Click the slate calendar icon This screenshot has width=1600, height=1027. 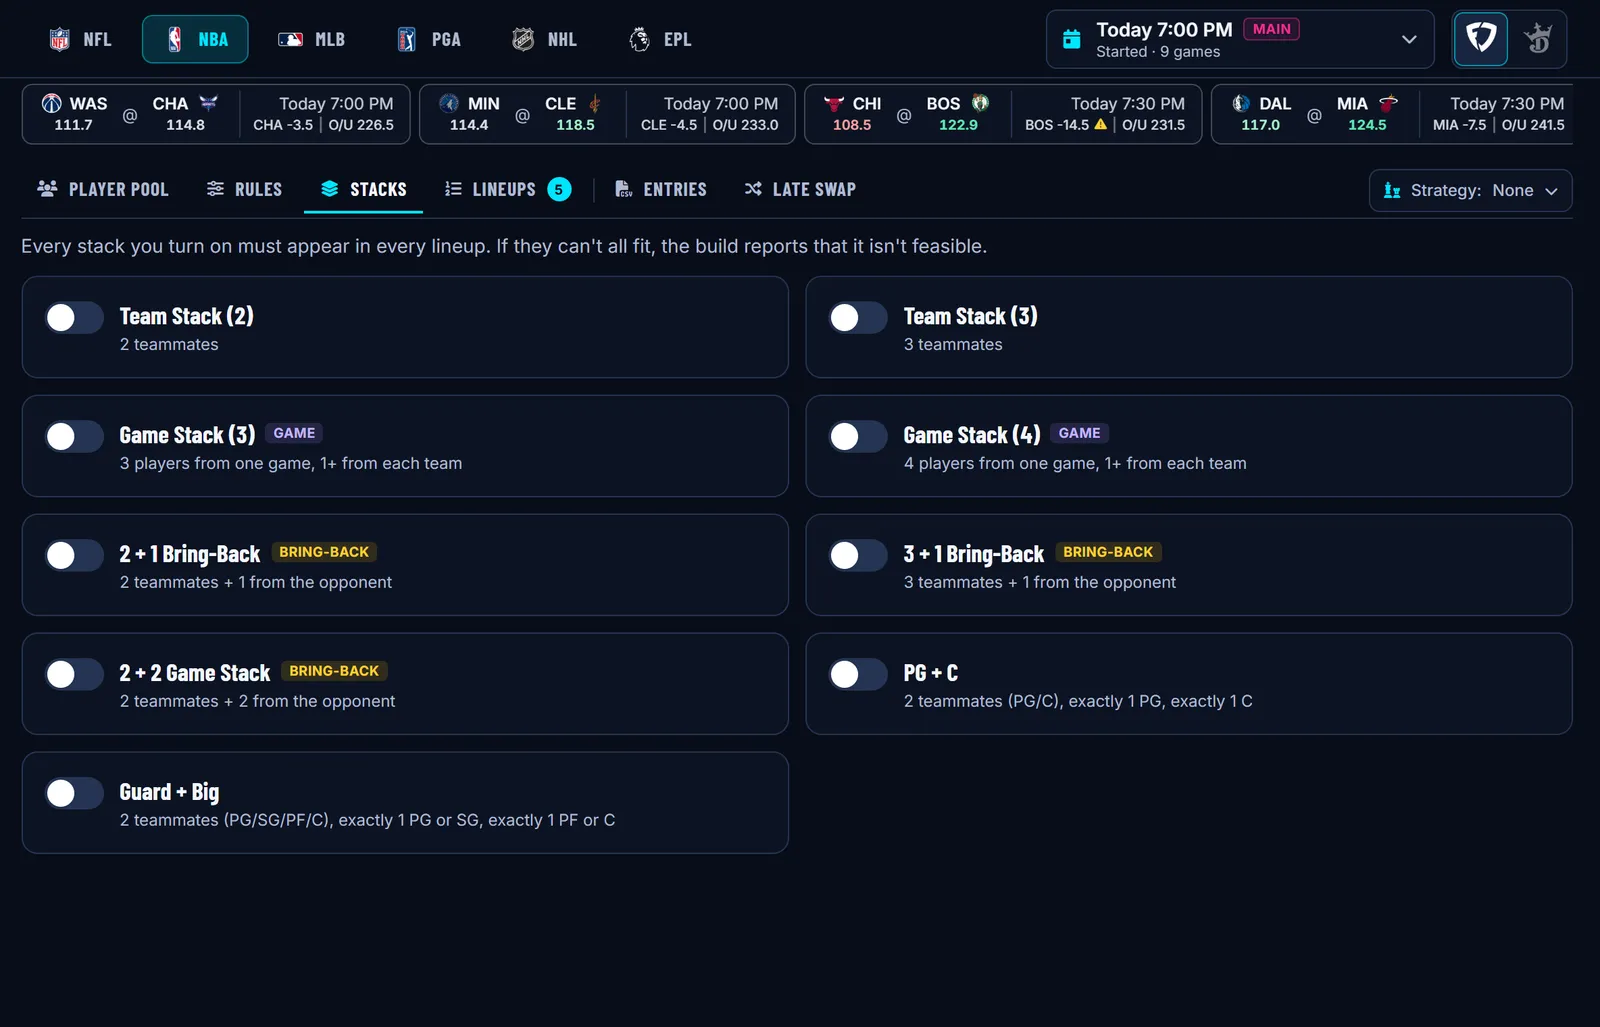pyautogui.click(x=1071, y=39)
